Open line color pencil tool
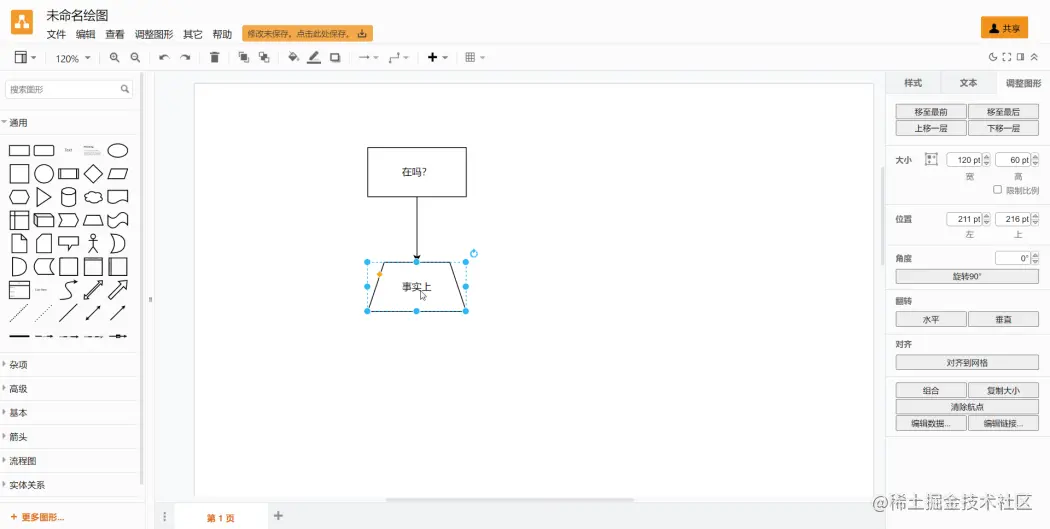 click(314, 58)
